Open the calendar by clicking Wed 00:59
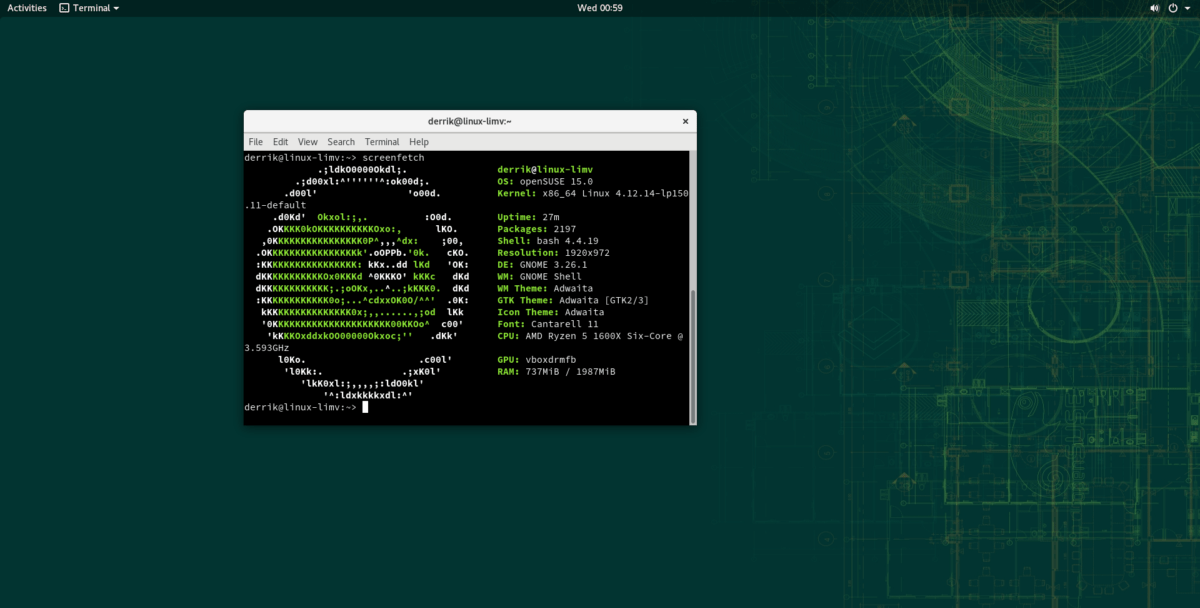1200x608 pixels. 599,7
